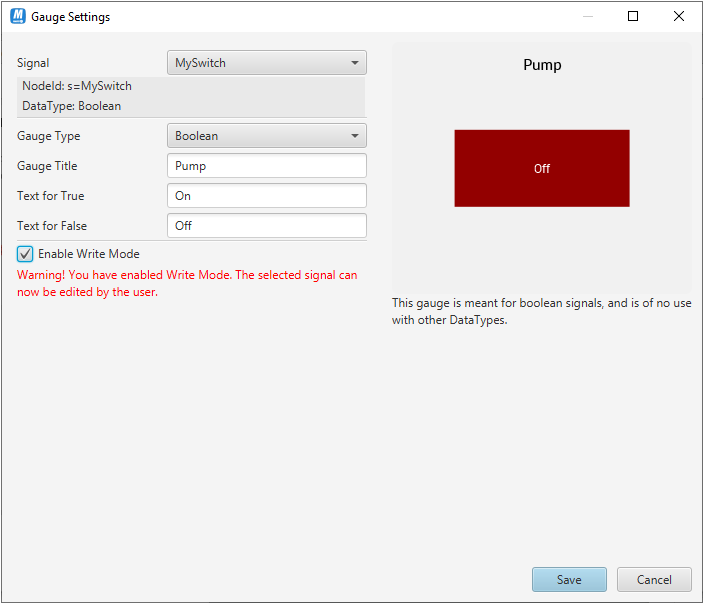704x604 pixels.
Task: Open the Signal dropdown showing MySwitch
Action: click(267, 62)
